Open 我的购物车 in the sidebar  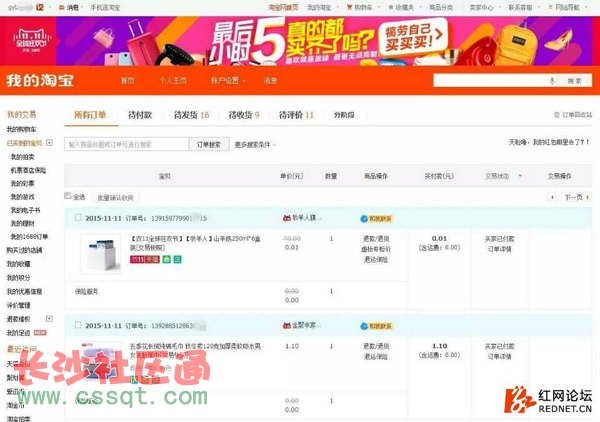pyautogui.click(x=21, y=129)
